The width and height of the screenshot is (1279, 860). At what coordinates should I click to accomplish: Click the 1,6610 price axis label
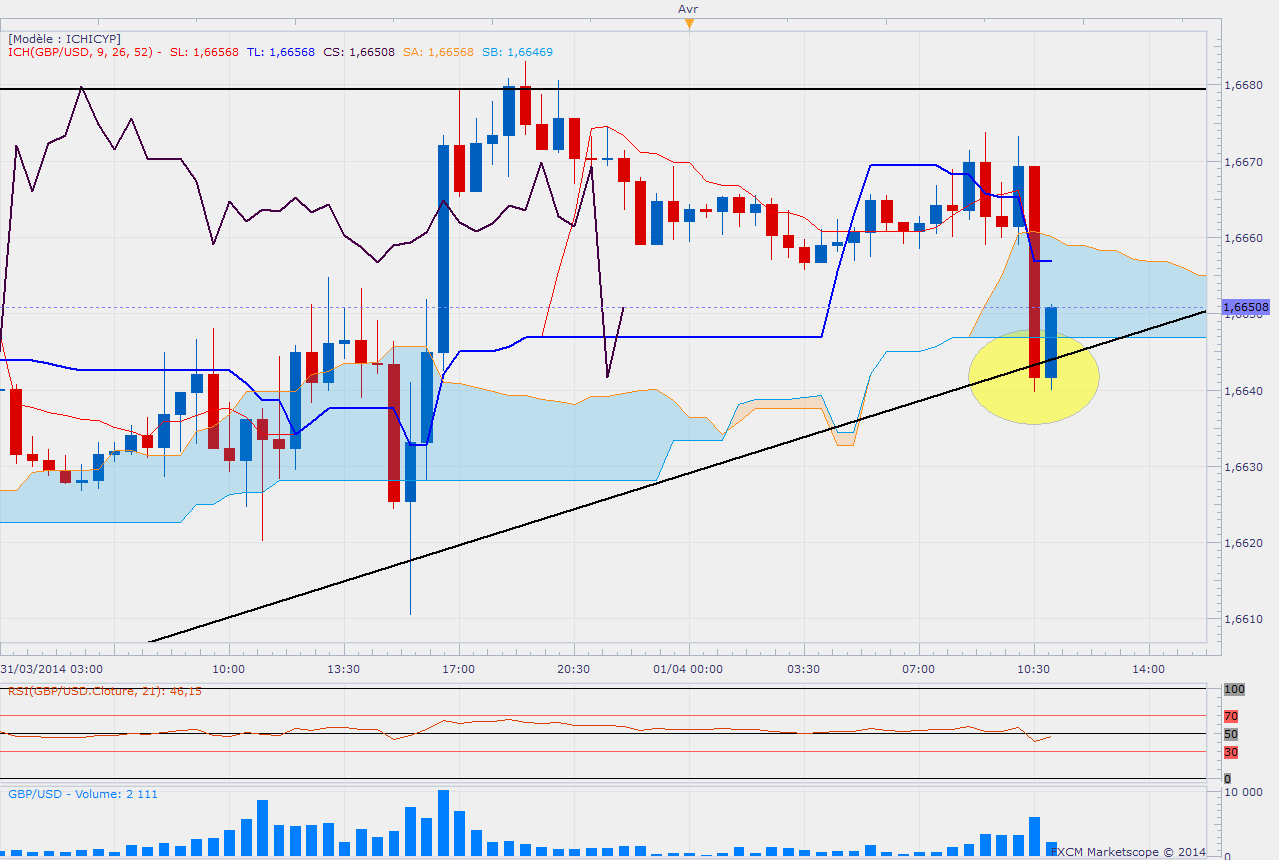[1242, 619]
